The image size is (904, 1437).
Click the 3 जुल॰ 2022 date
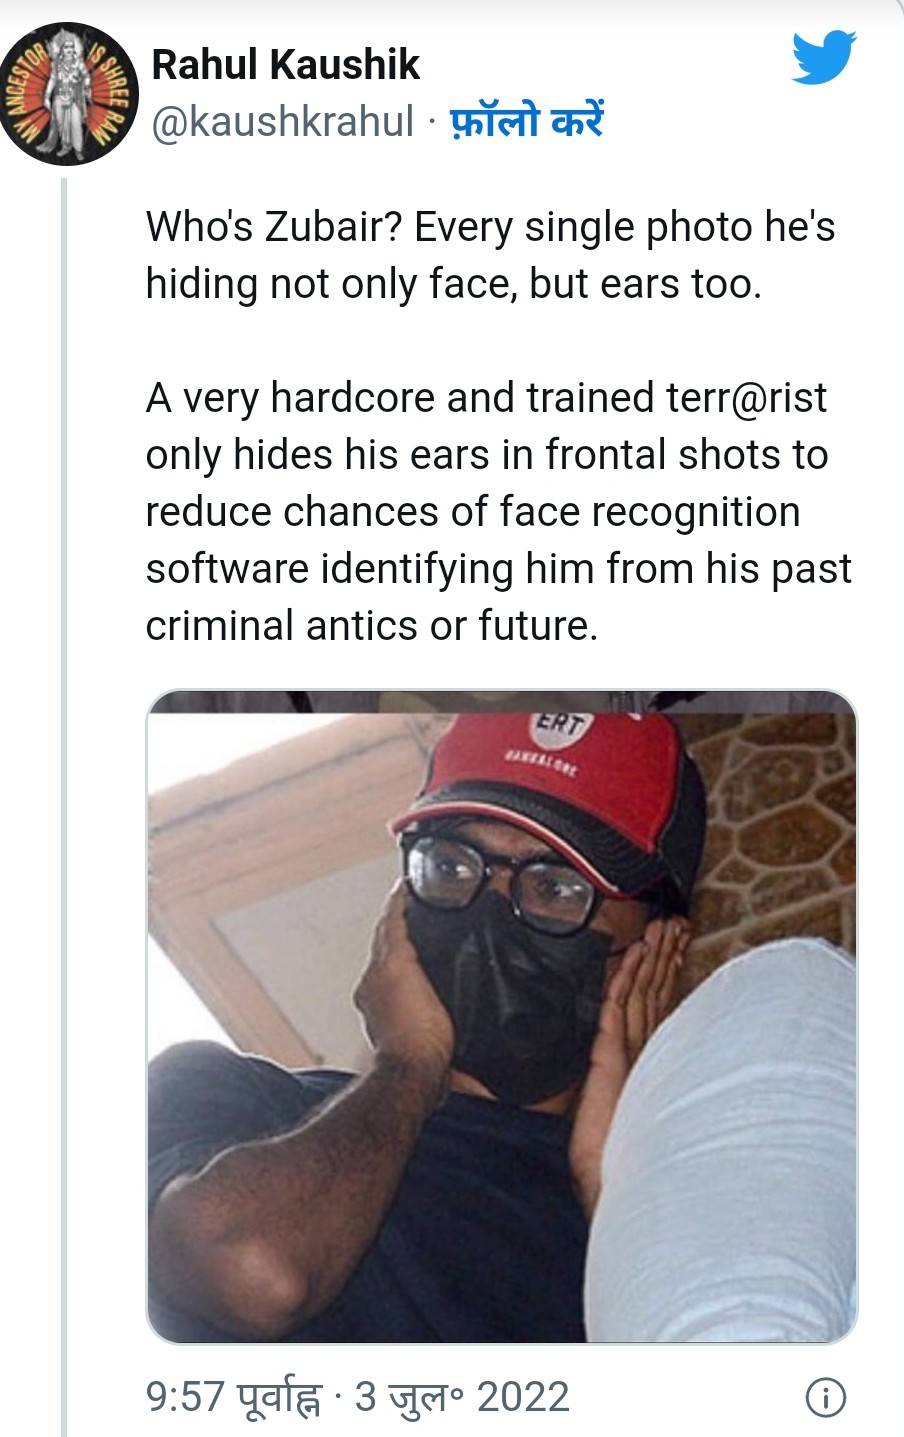pyautogui.click(x=462, y=1397)
